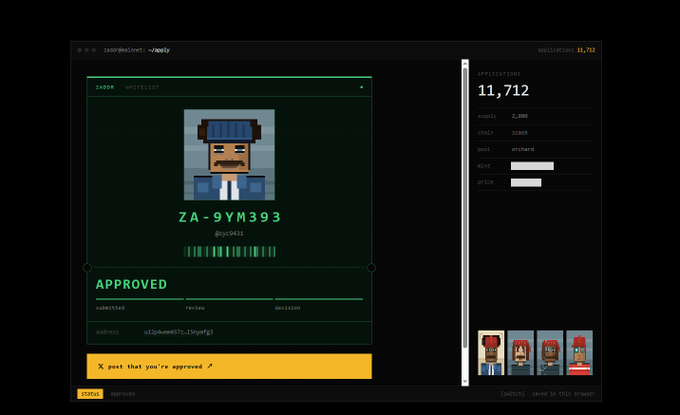Open the long-haired red bandana mustache thumbnail
This screenshot has width=680, height=415.
[520, 353]
